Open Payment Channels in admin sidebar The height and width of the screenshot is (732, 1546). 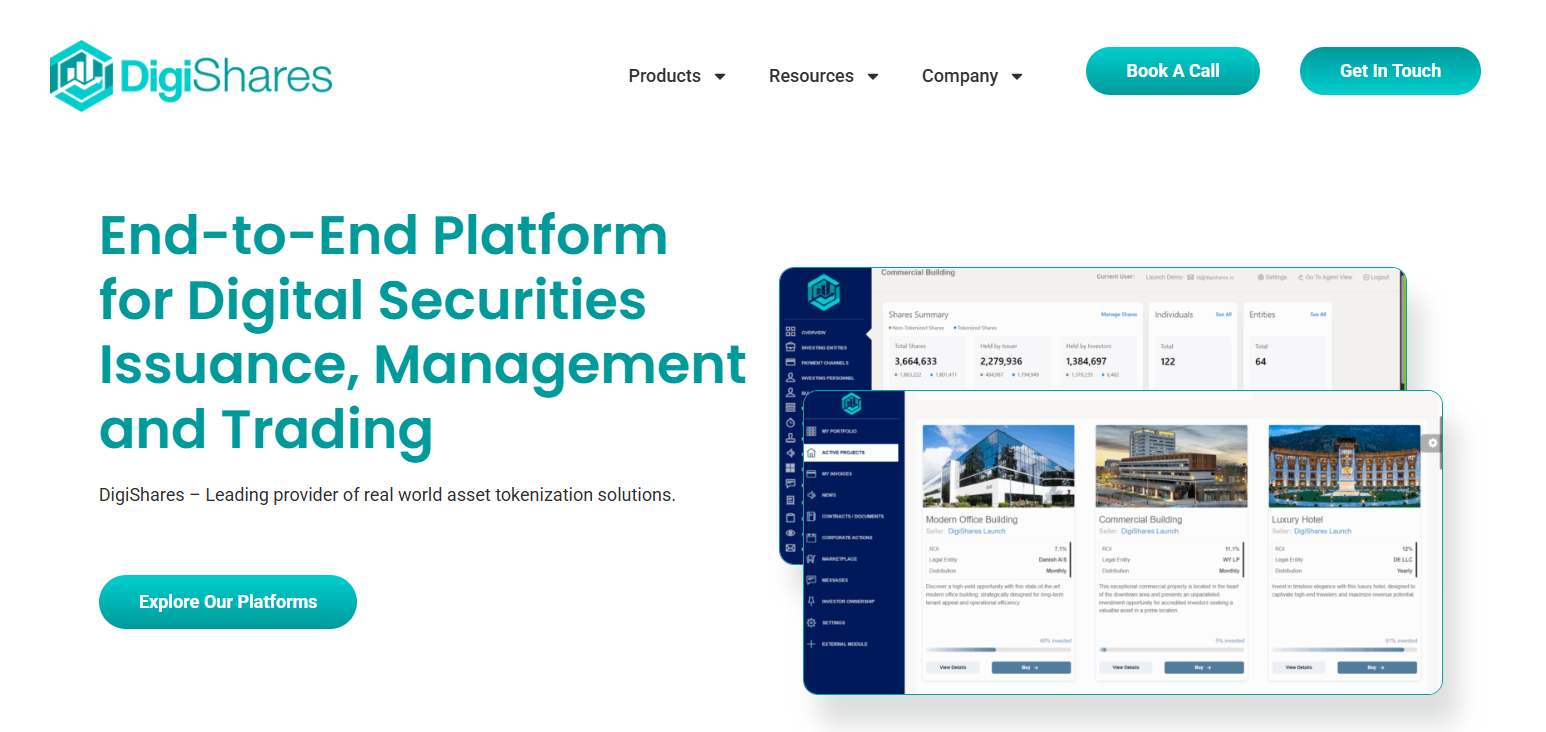click(817, 362)
